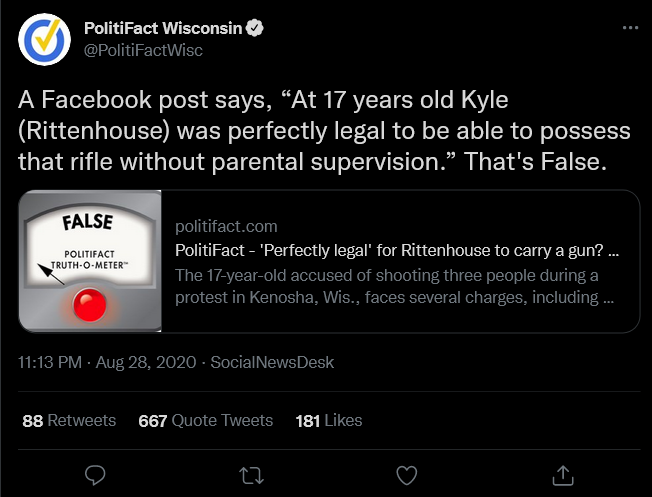
Task: Click the share upload icon
Action: 563,473
